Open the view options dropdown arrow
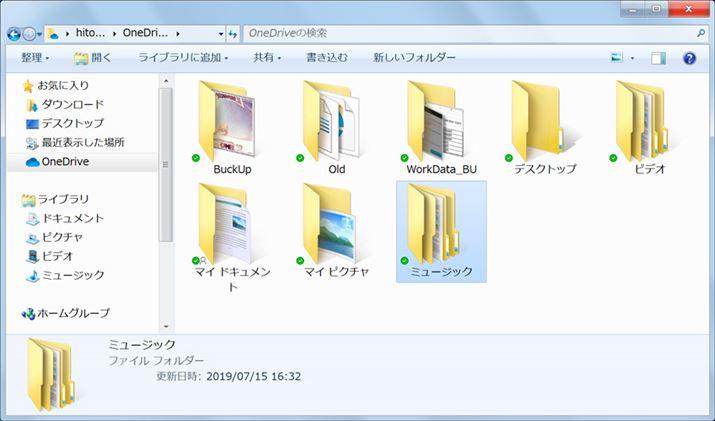 (632, 58)
